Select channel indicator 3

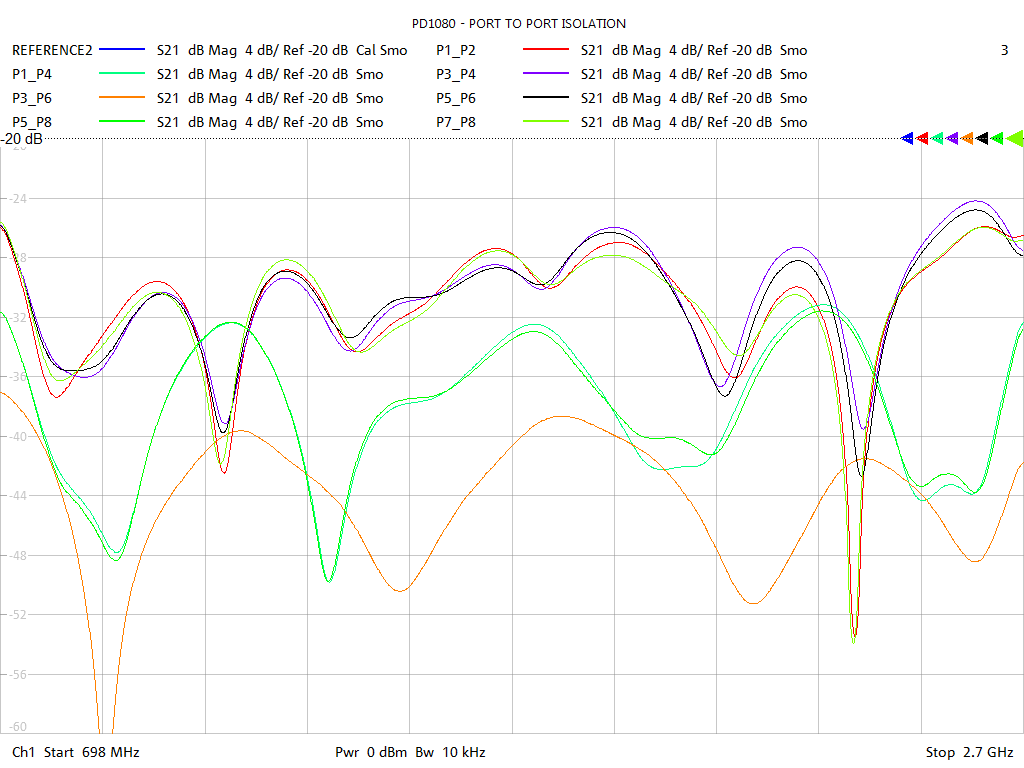(x=1003, y=50)
